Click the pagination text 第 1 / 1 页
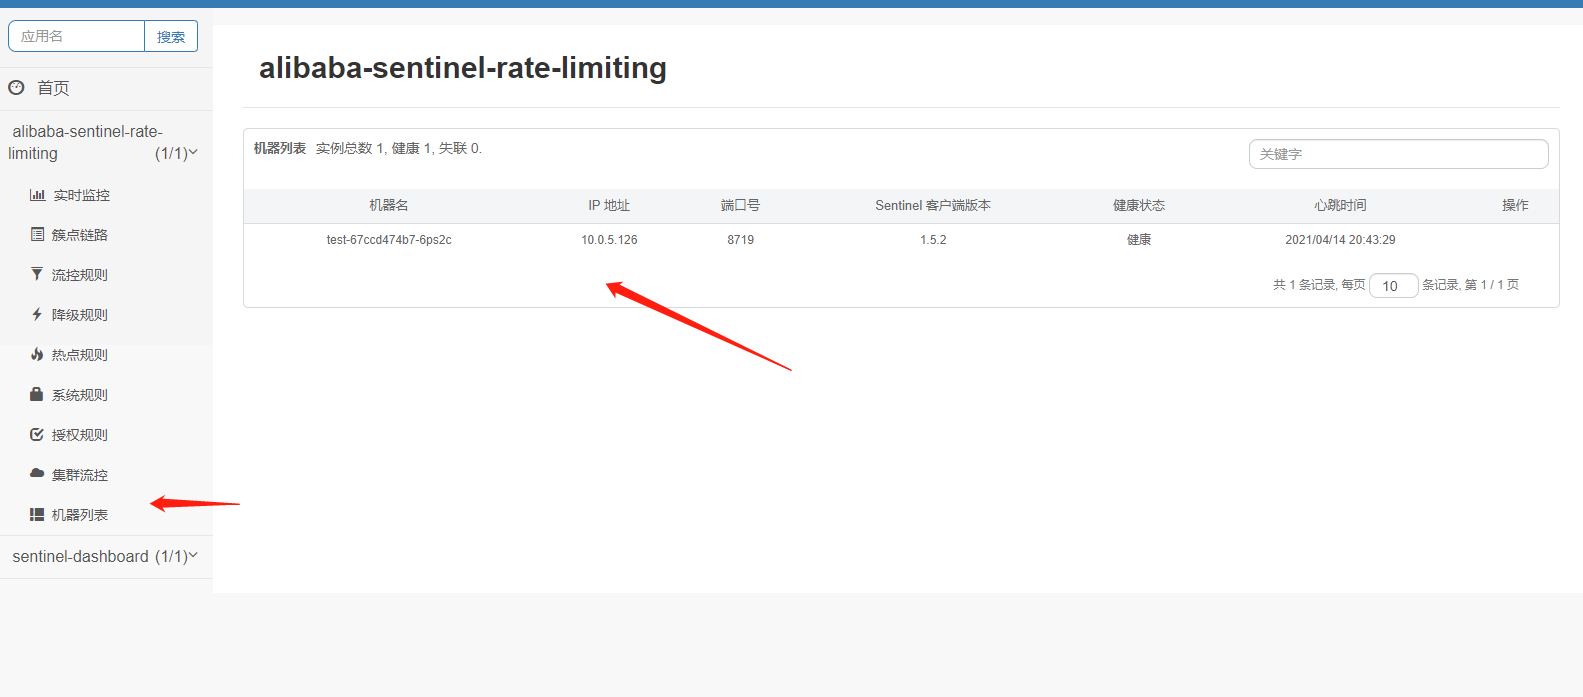The width and height of the screenshot is (1583, 697). [1492, 285]
